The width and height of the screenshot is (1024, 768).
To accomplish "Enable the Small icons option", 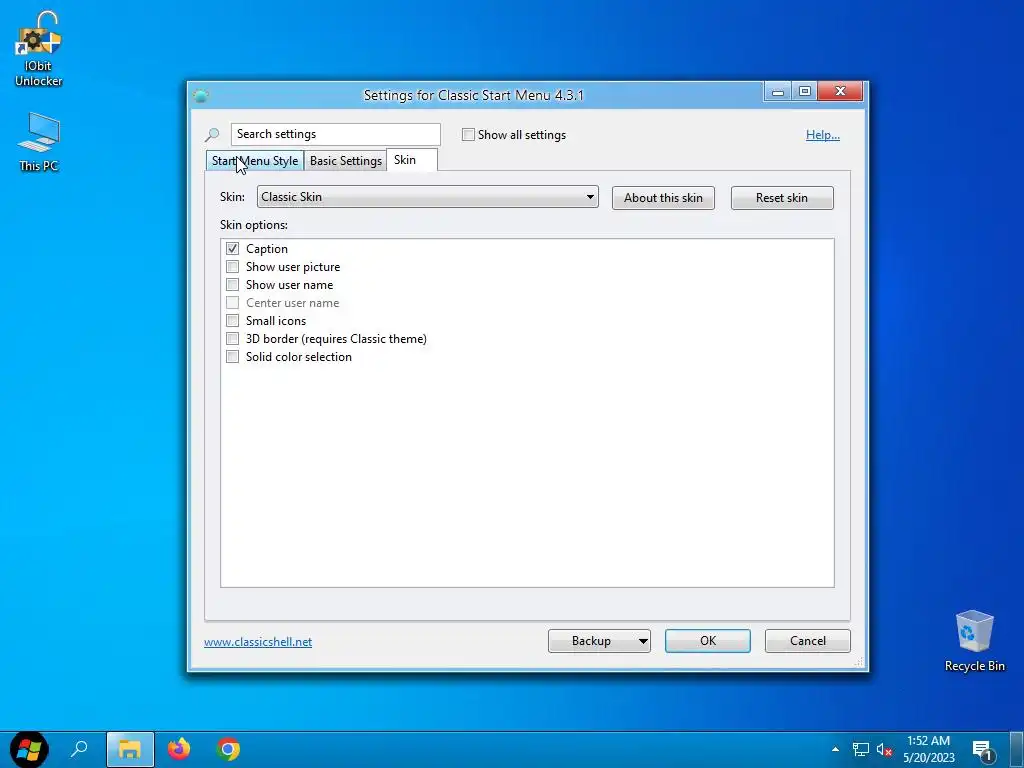I will [232, 321].
